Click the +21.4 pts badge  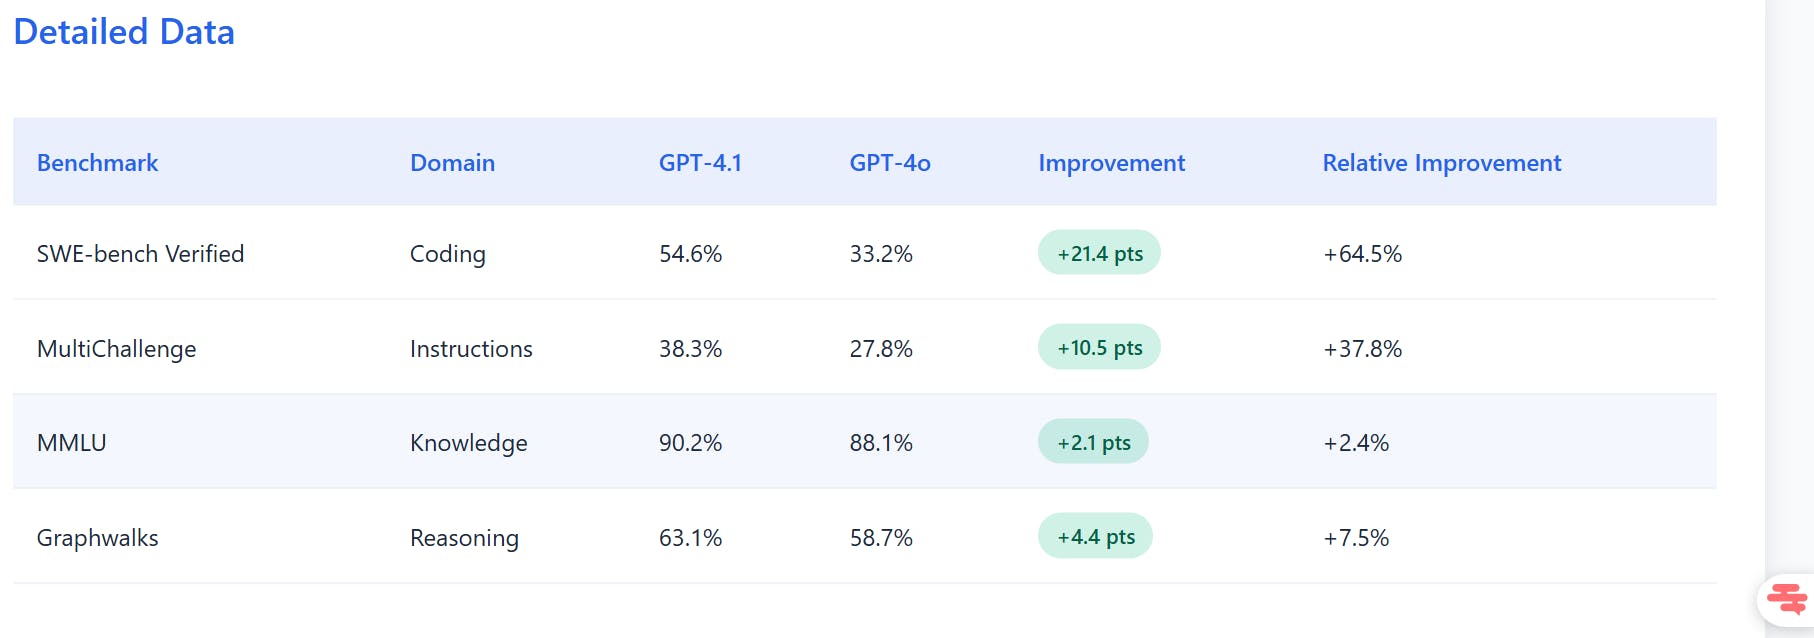pyautogui.click(x=1099, y=253)
